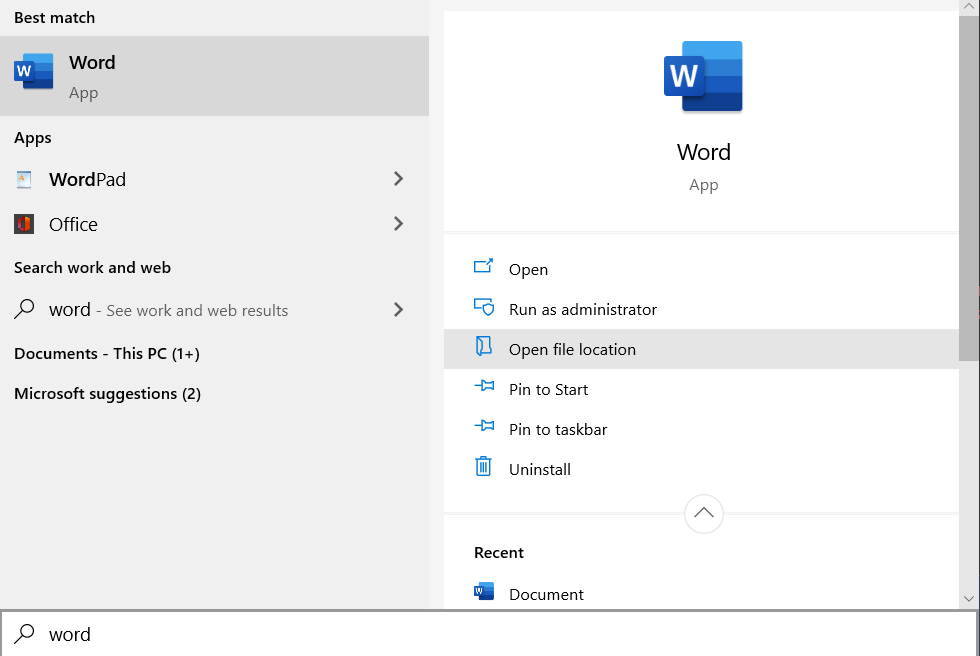Select Open file location
This screenshot has height=656, width=980.
click(x=701, y=349)
